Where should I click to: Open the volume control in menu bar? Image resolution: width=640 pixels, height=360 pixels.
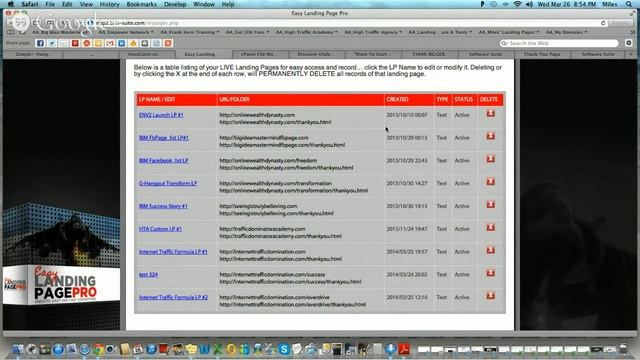point(529,4)
